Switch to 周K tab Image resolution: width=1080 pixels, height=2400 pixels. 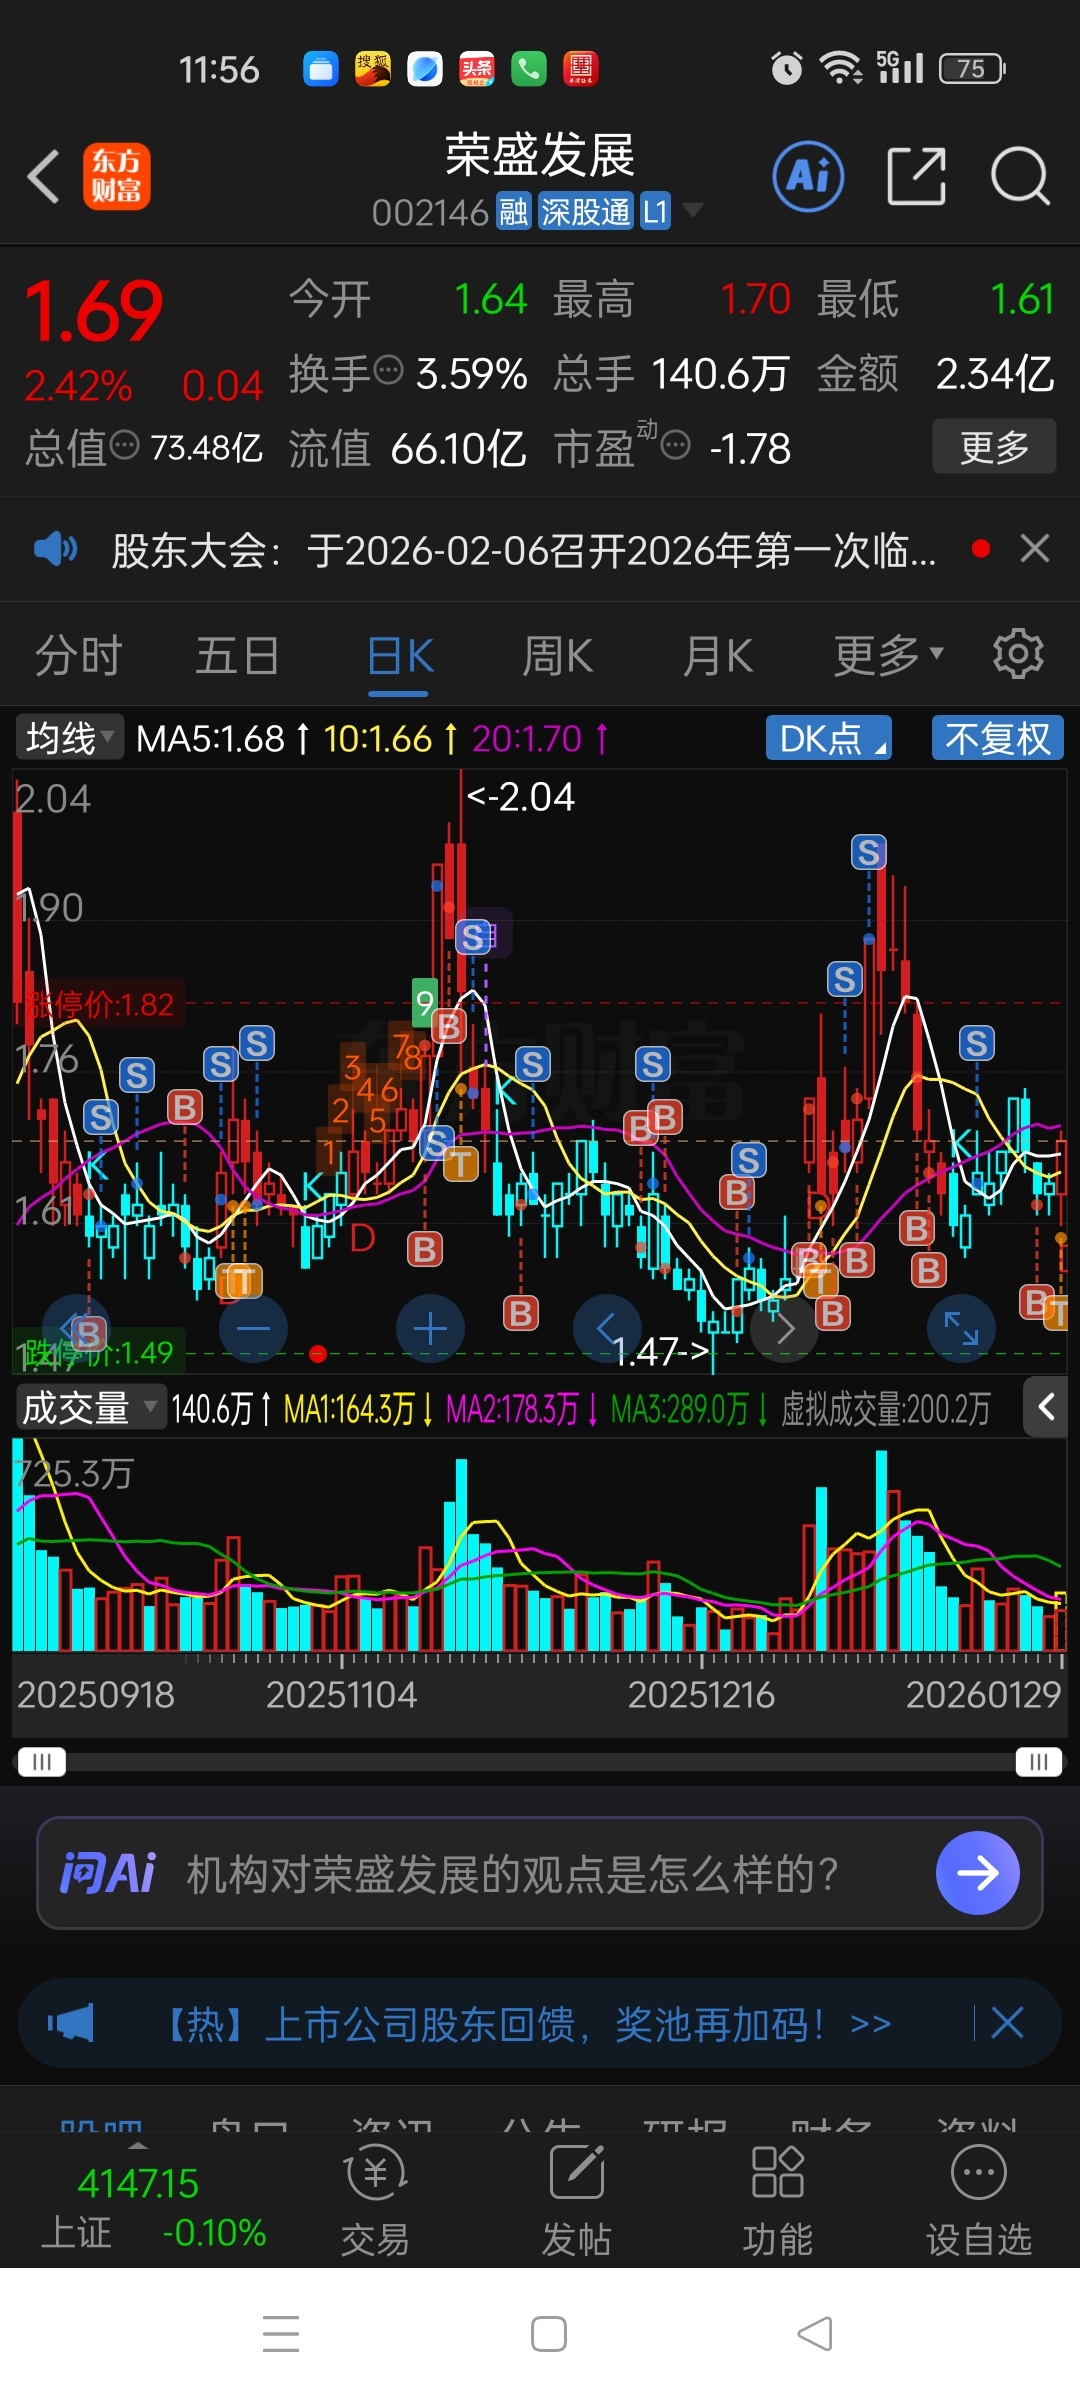(558, 656)
